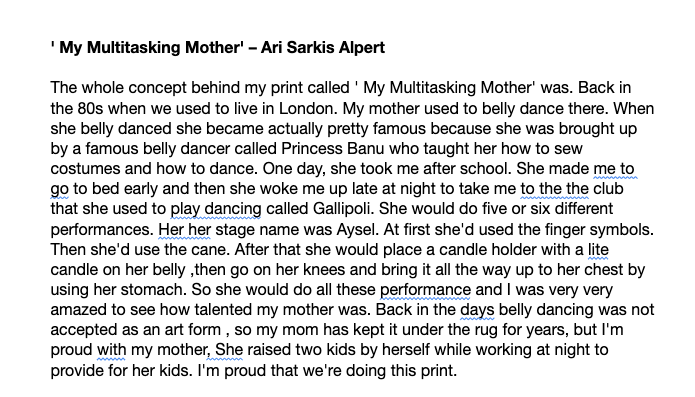Click the title 'My Multitasking Mother' heading
Screen dimensions: 695x397
point(218,47)
